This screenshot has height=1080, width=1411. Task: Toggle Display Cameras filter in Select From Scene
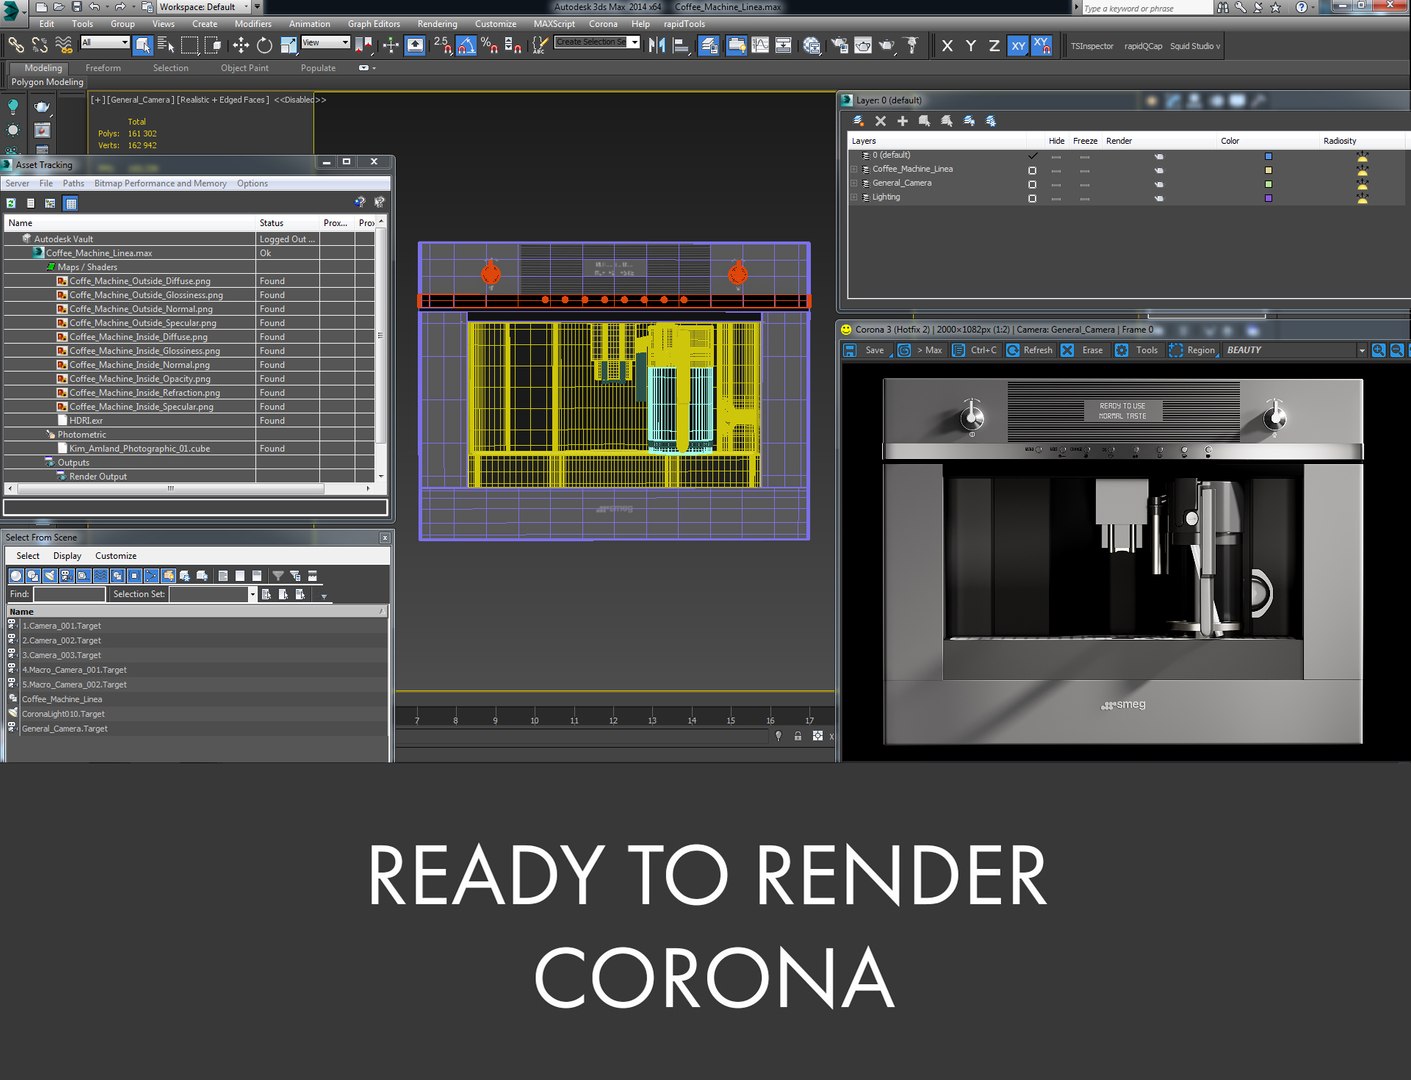[66, 576]
